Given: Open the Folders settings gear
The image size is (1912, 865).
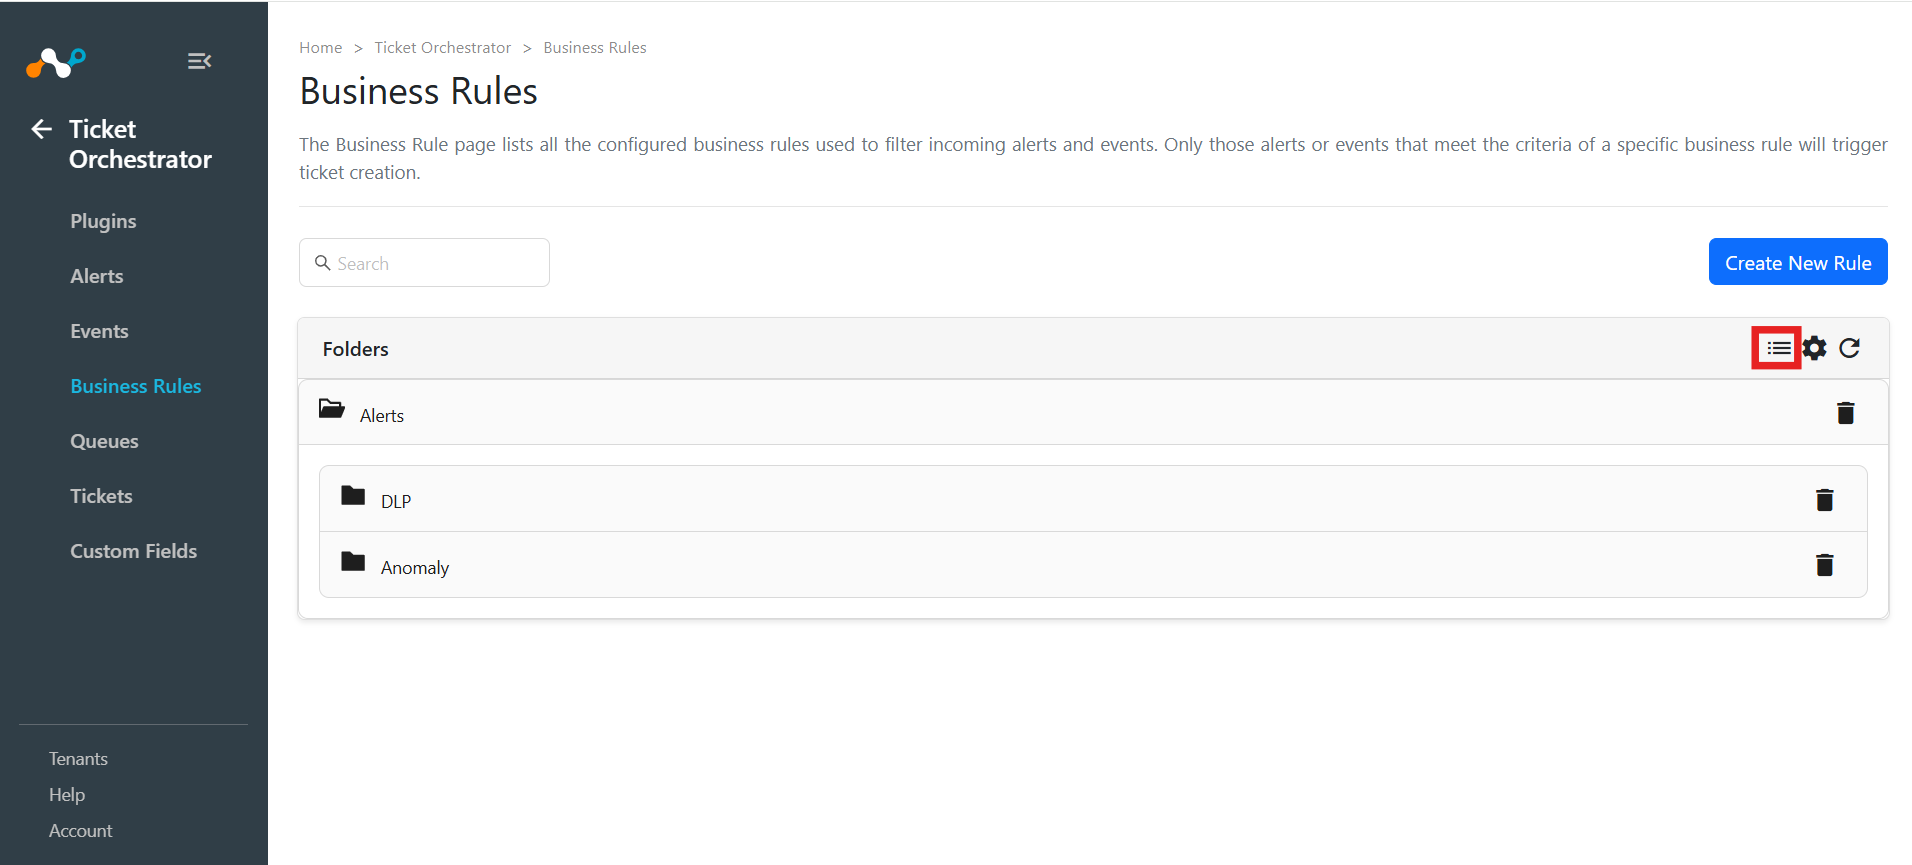Looking at the screenshot, I should point(1814,348).
